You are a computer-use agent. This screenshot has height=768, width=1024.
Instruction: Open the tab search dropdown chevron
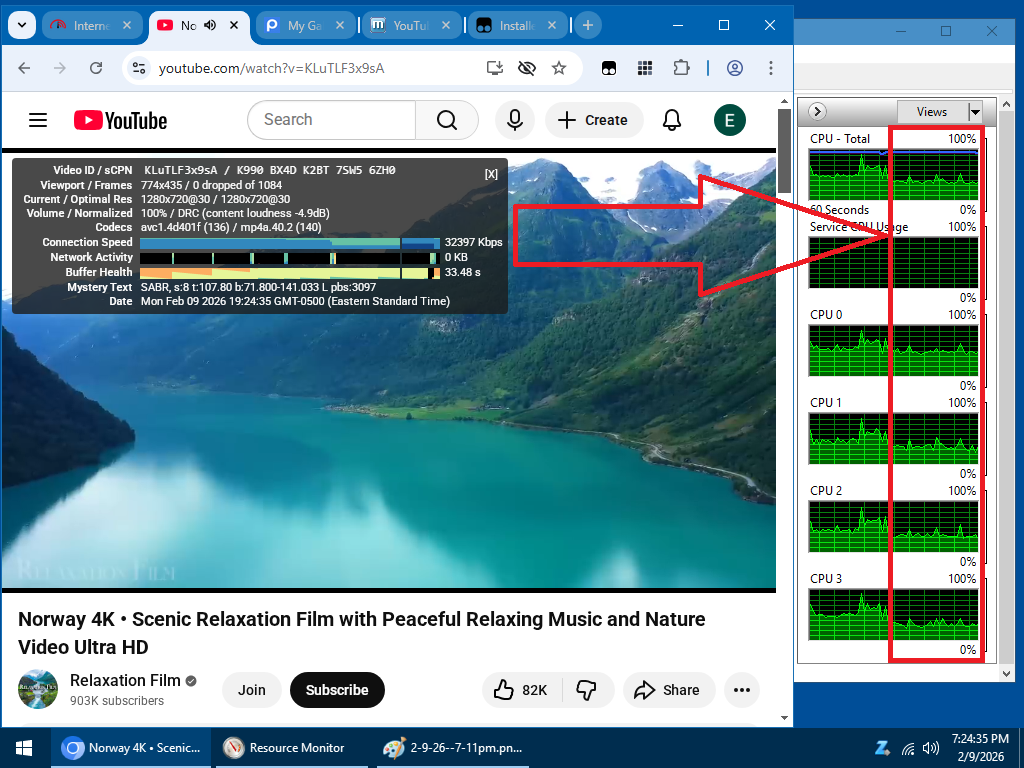click(22, 25)
